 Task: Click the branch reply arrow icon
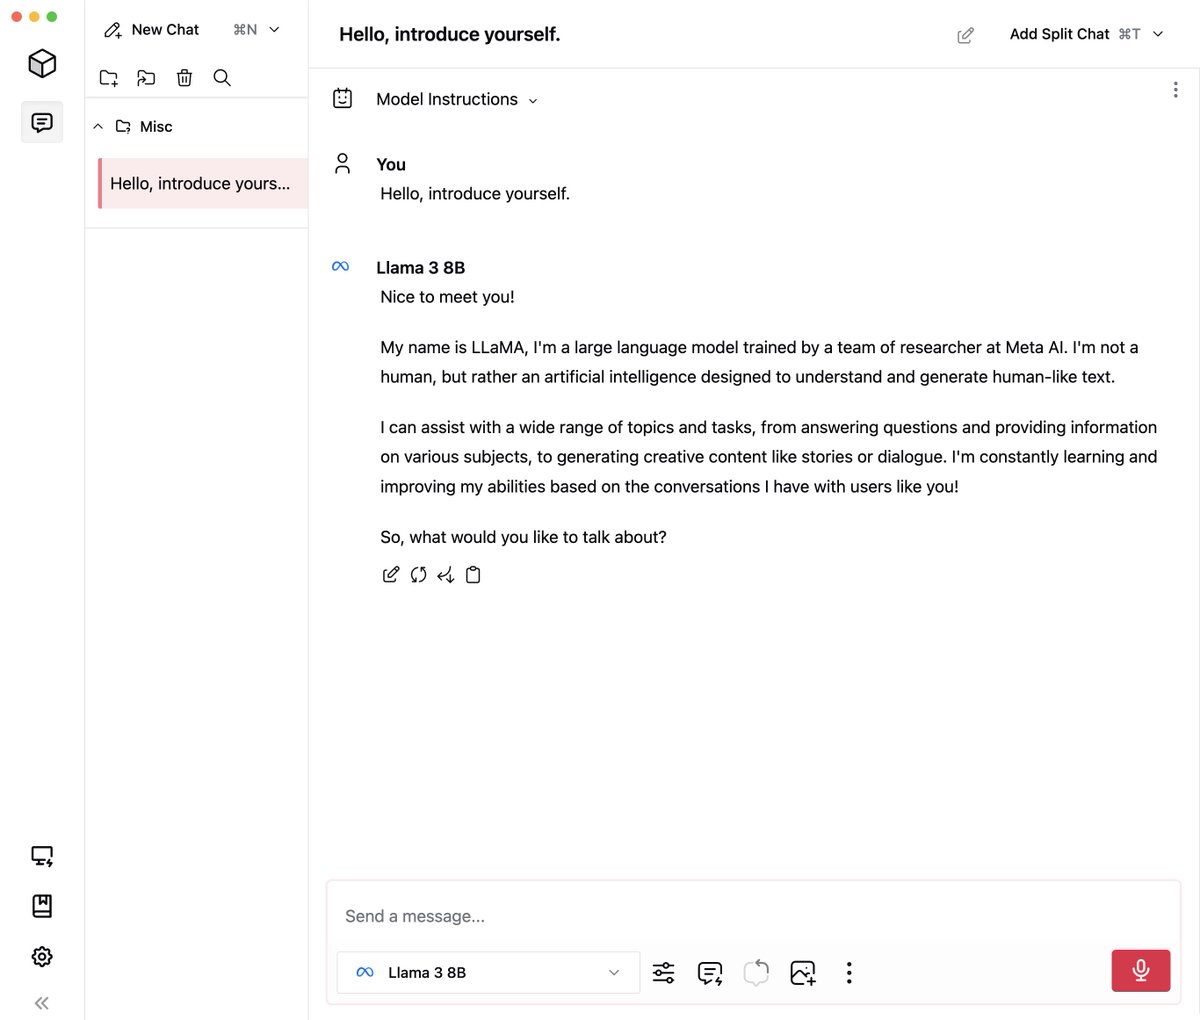click(x=446, y=574)
